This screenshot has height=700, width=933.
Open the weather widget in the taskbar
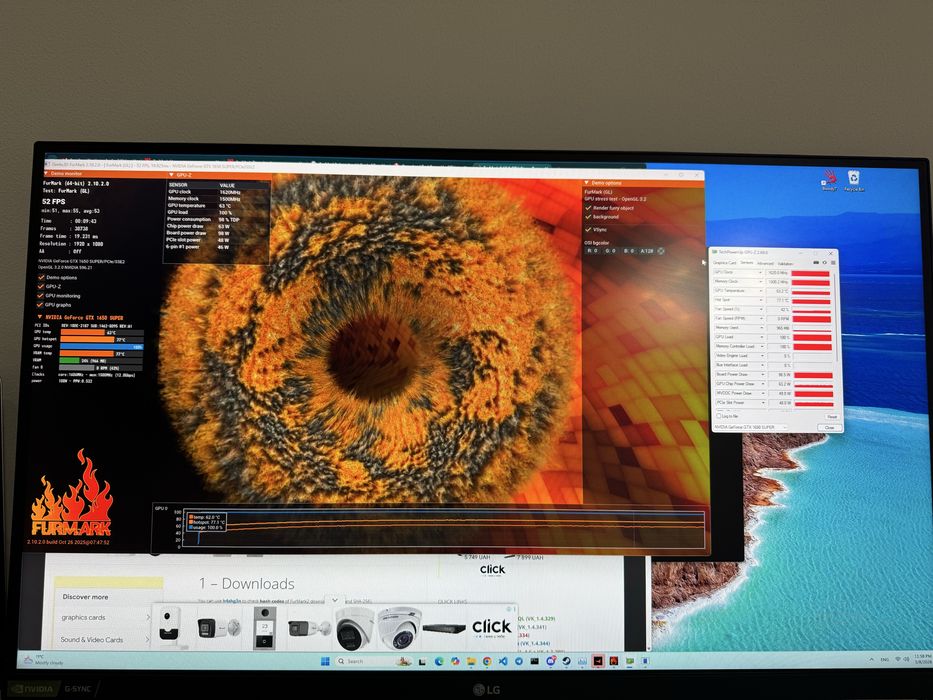[45, 660]
